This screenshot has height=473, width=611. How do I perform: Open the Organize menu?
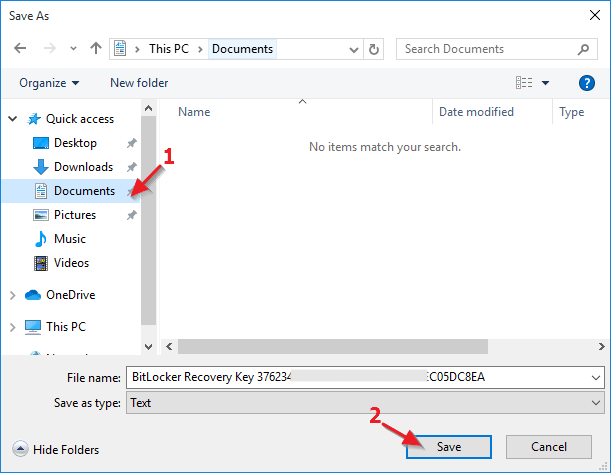tap(49, 83)
